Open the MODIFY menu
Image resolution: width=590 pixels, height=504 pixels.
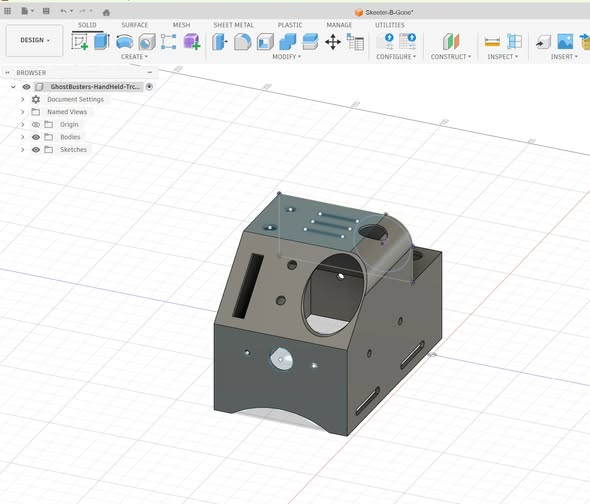click(x=286, y=56)
